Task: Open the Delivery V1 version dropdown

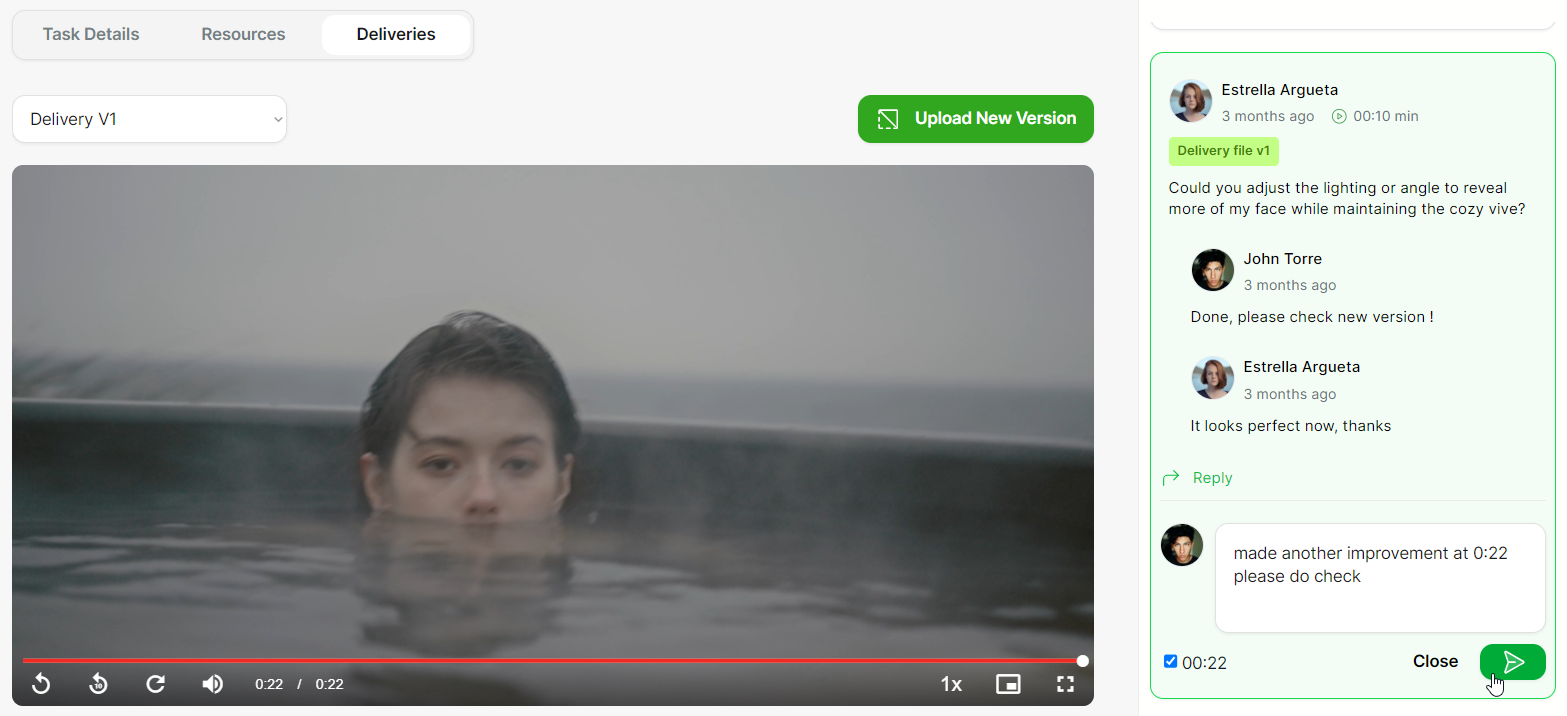Action: [x=149, y=119]
